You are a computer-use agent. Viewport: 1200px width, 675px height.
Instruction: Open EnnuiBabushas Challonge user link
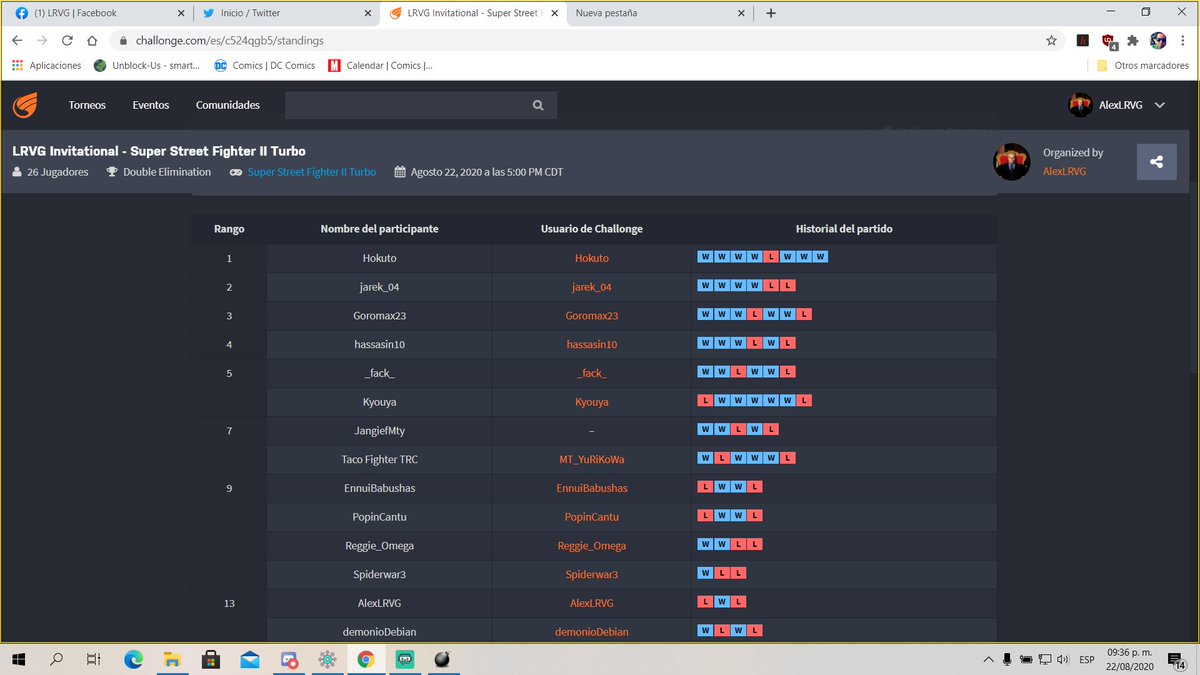591,488
